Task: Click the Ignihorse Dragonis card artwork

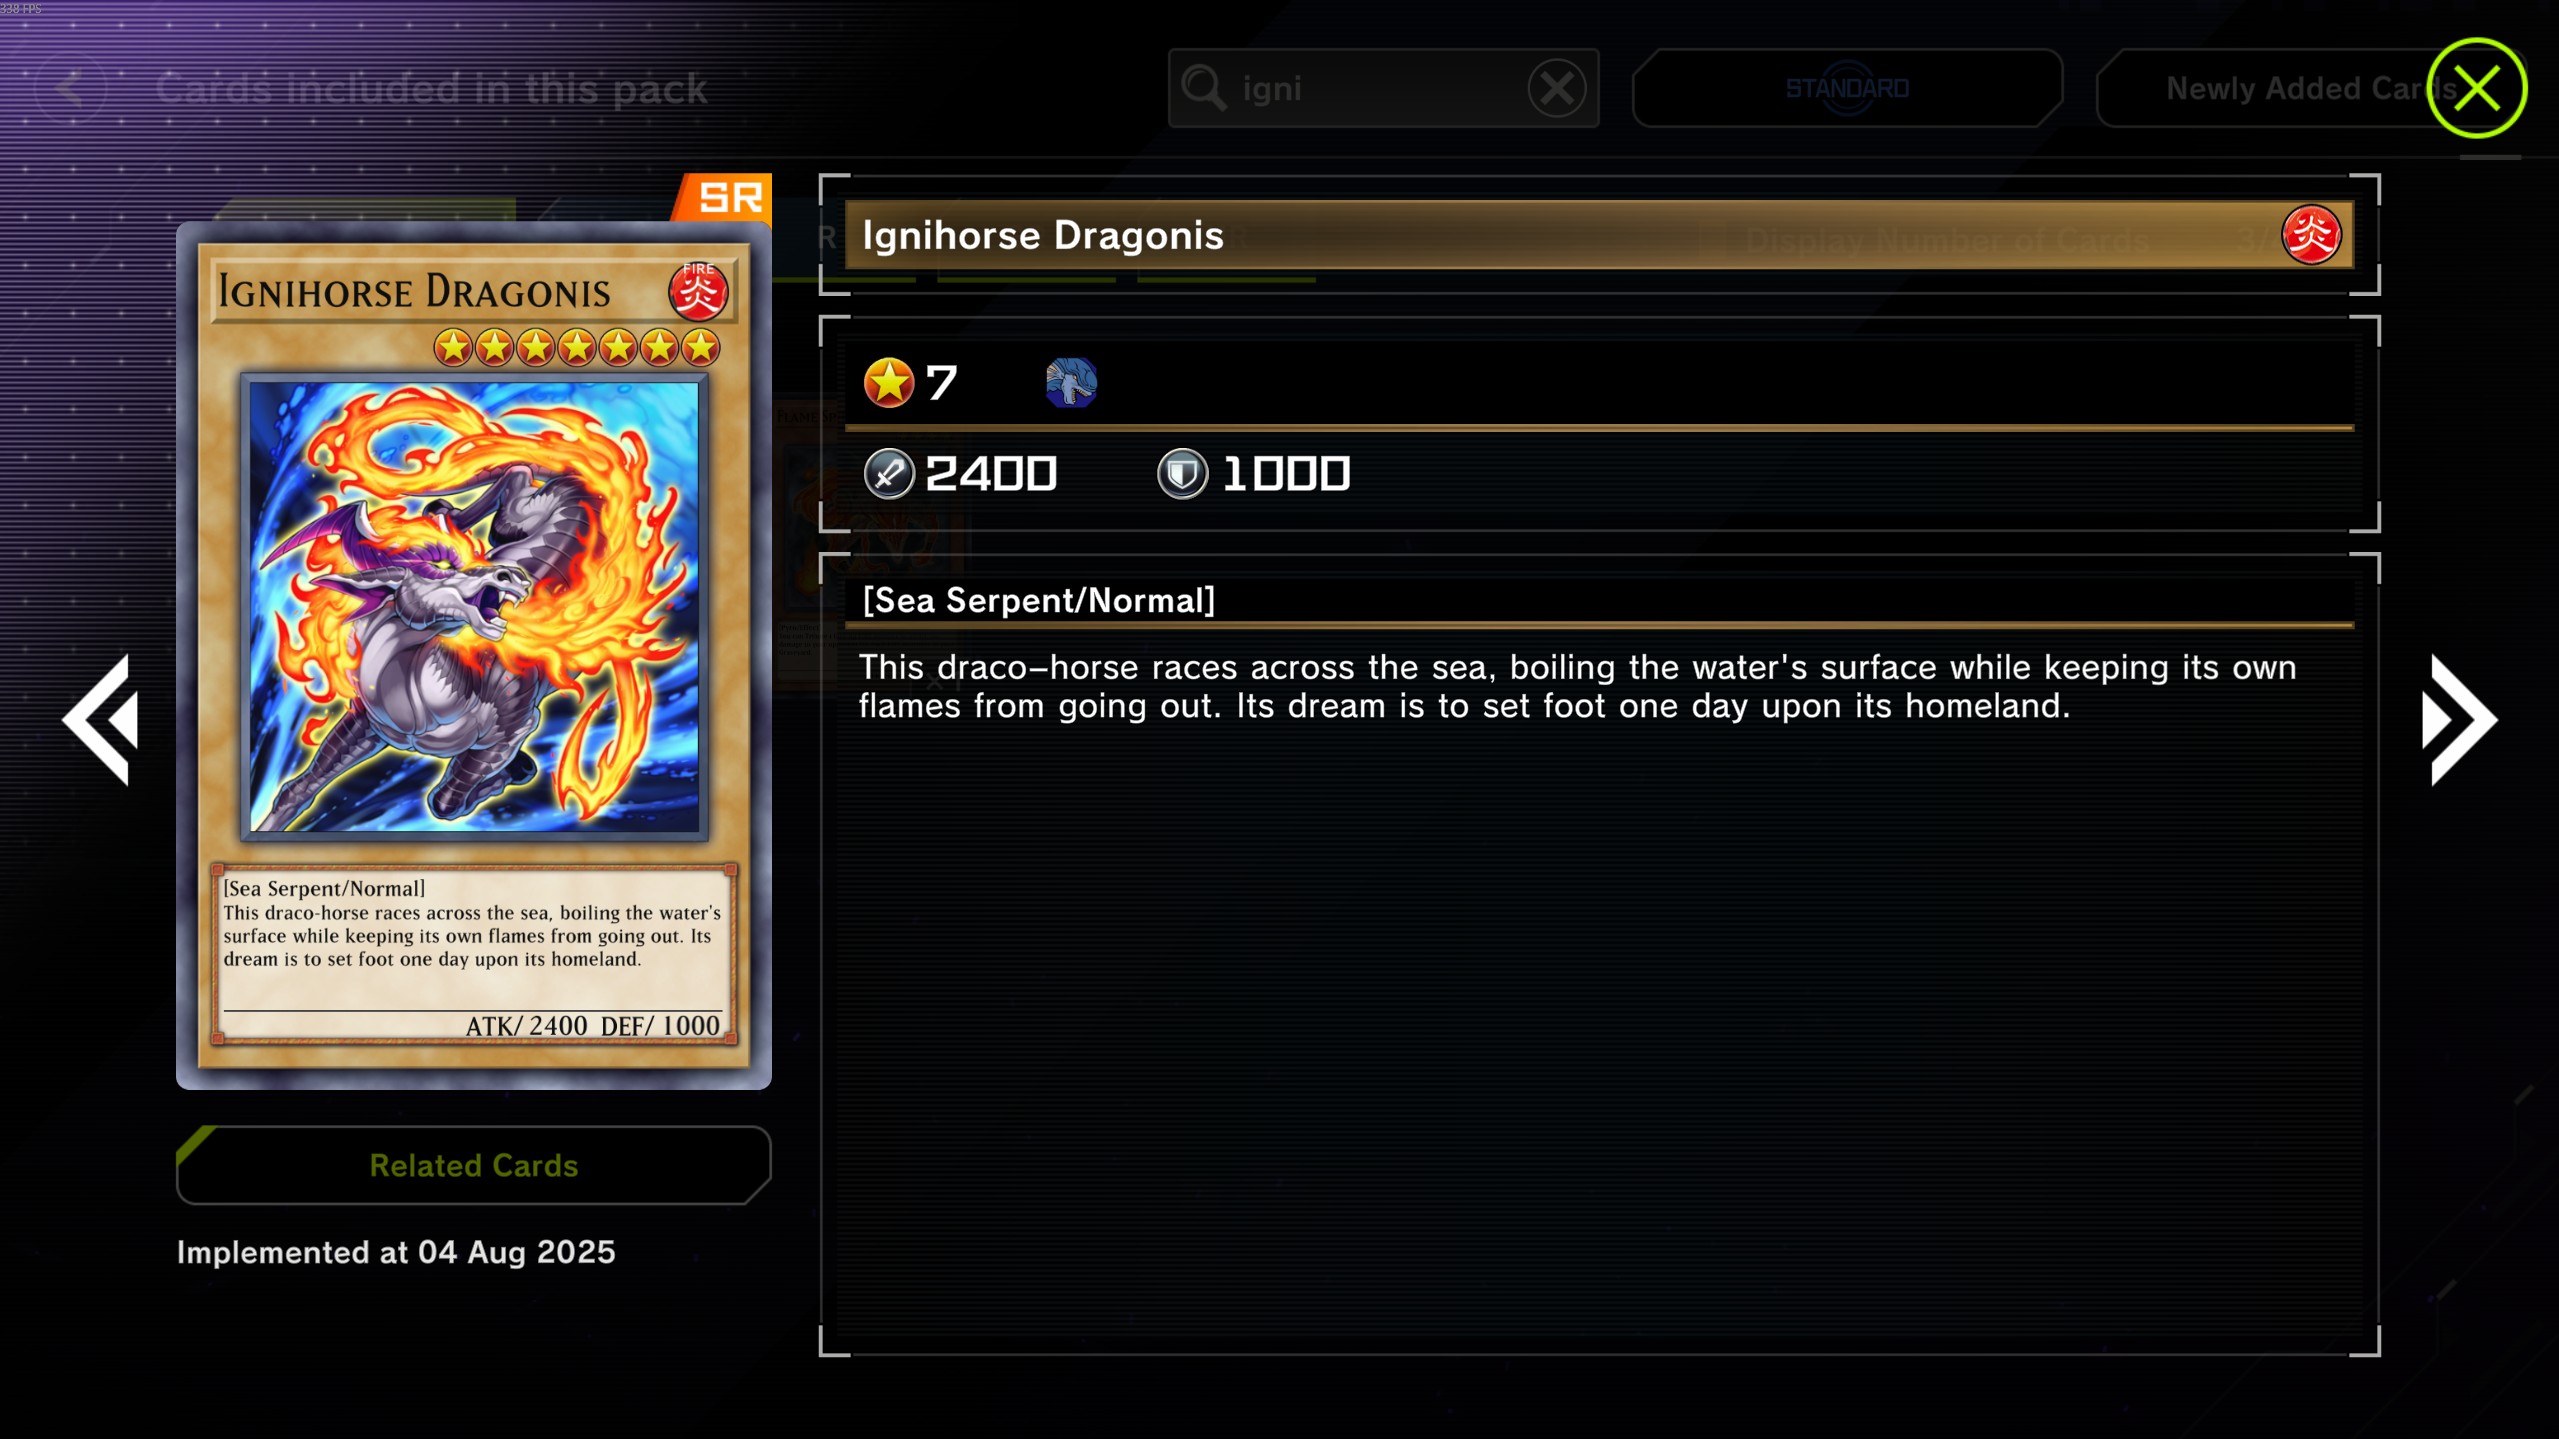Action: coord(474,607)
